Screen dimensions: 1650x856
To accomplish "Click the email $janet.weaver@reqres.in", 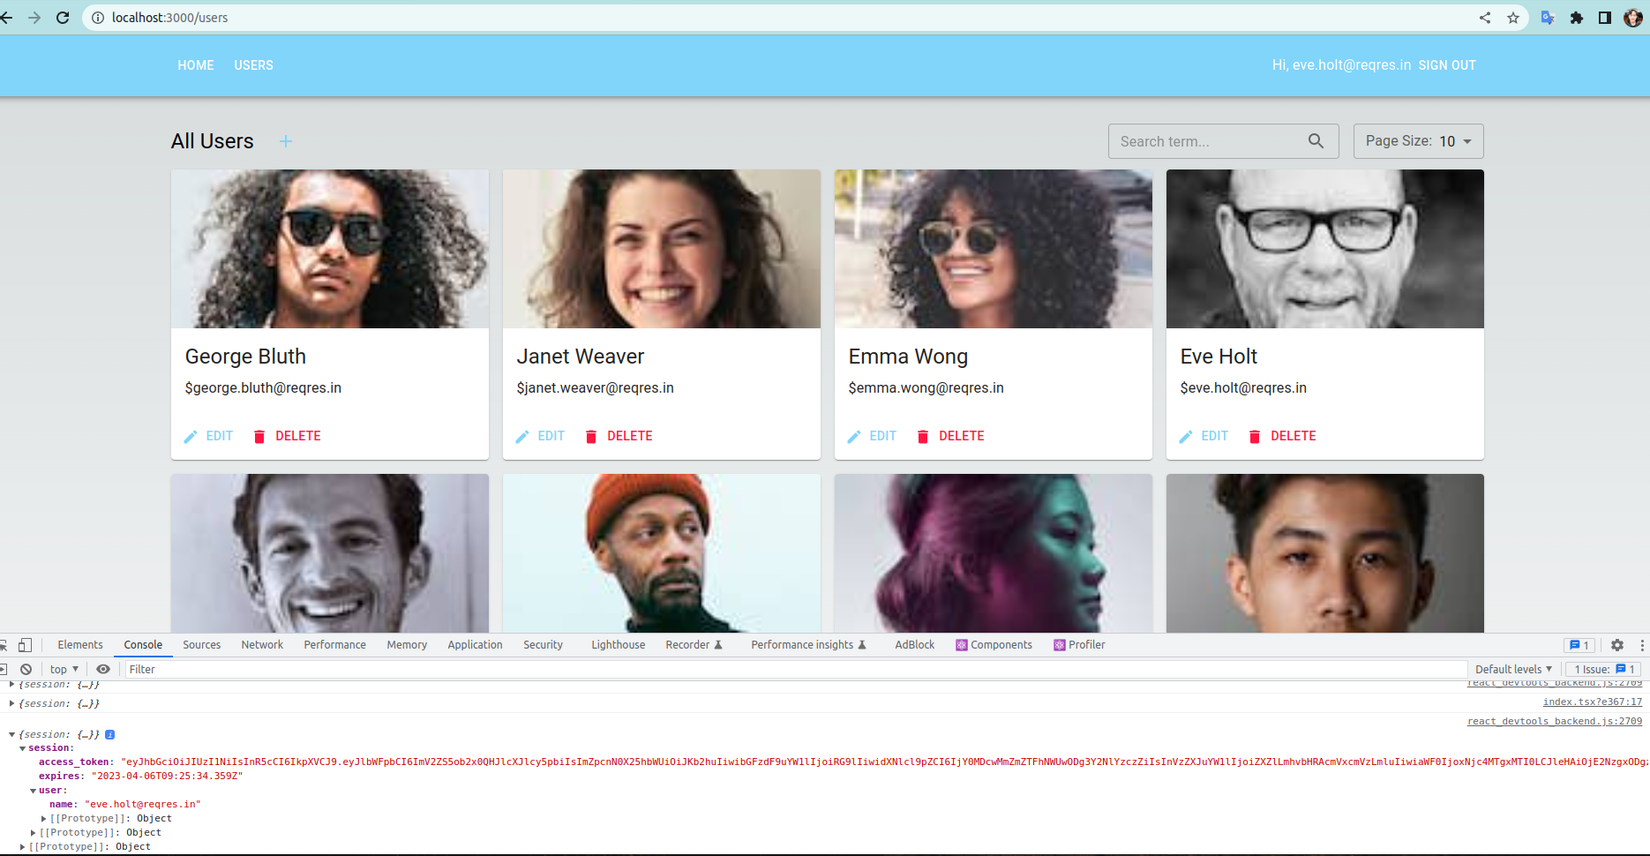I will 595,388.
